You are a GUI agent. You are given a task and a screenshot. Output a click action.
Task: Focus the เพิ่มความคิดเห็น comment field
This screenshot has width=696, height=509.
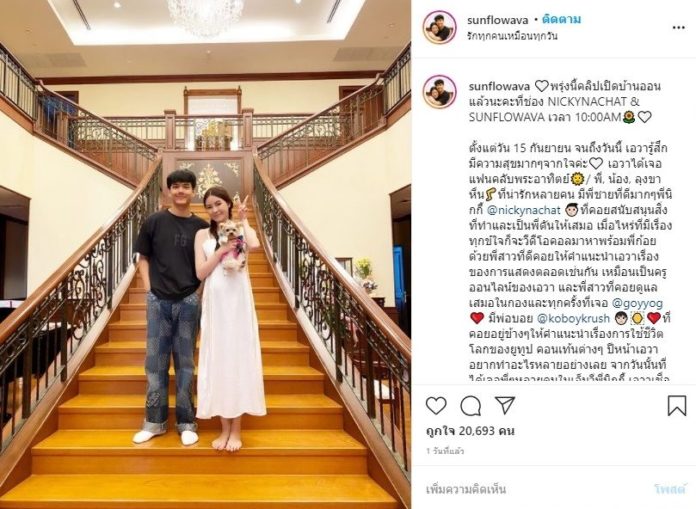(x=533, y=489)
